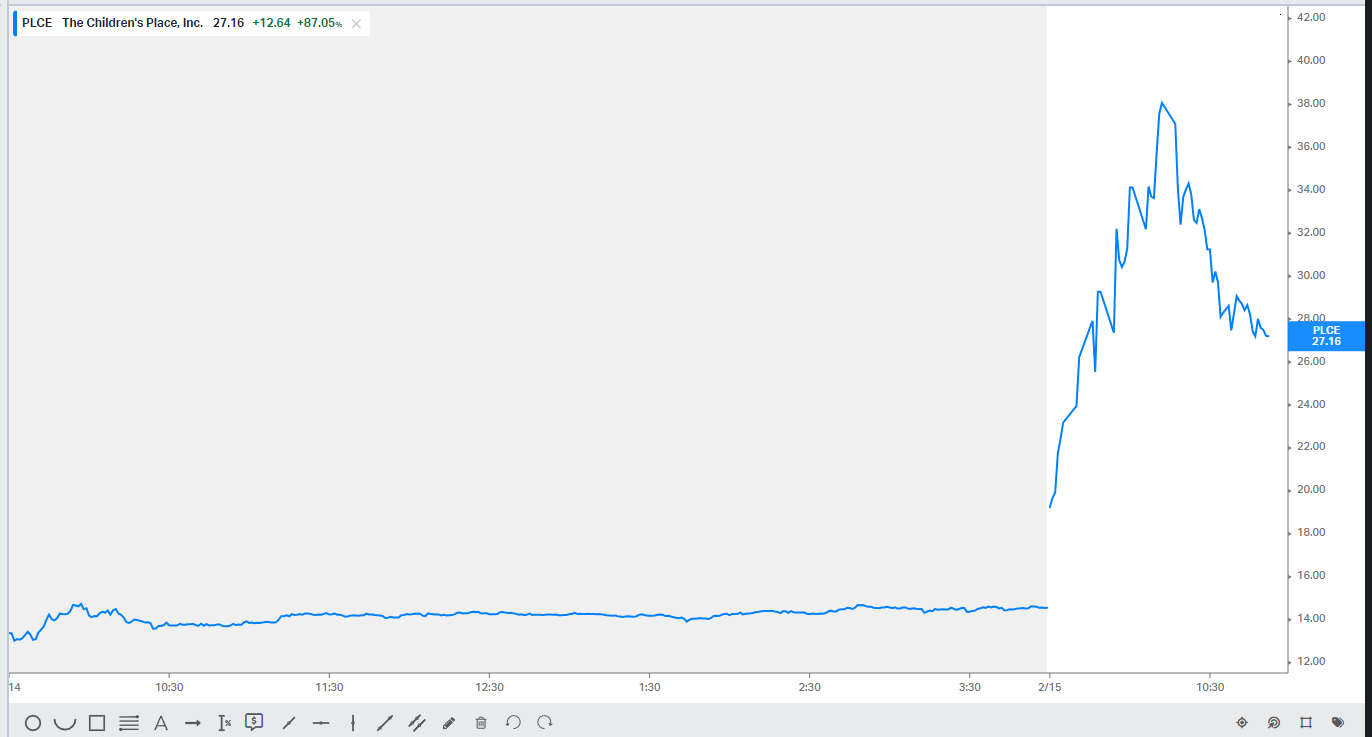Click the 27.16 last price in legend
1372x737 pixels.
(x=228, y=23)
